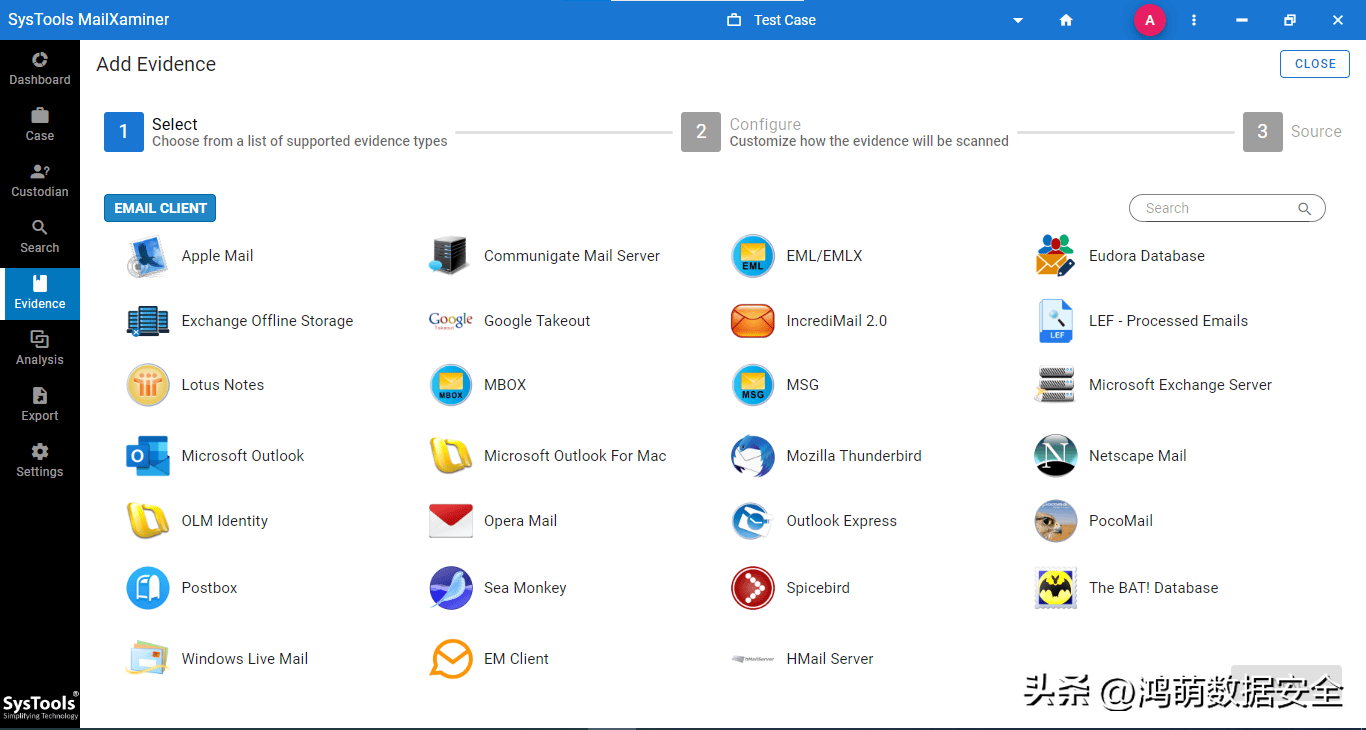Choose the Windows Live Mail icon
This screenshot has width=1366, height=730.
148,659
